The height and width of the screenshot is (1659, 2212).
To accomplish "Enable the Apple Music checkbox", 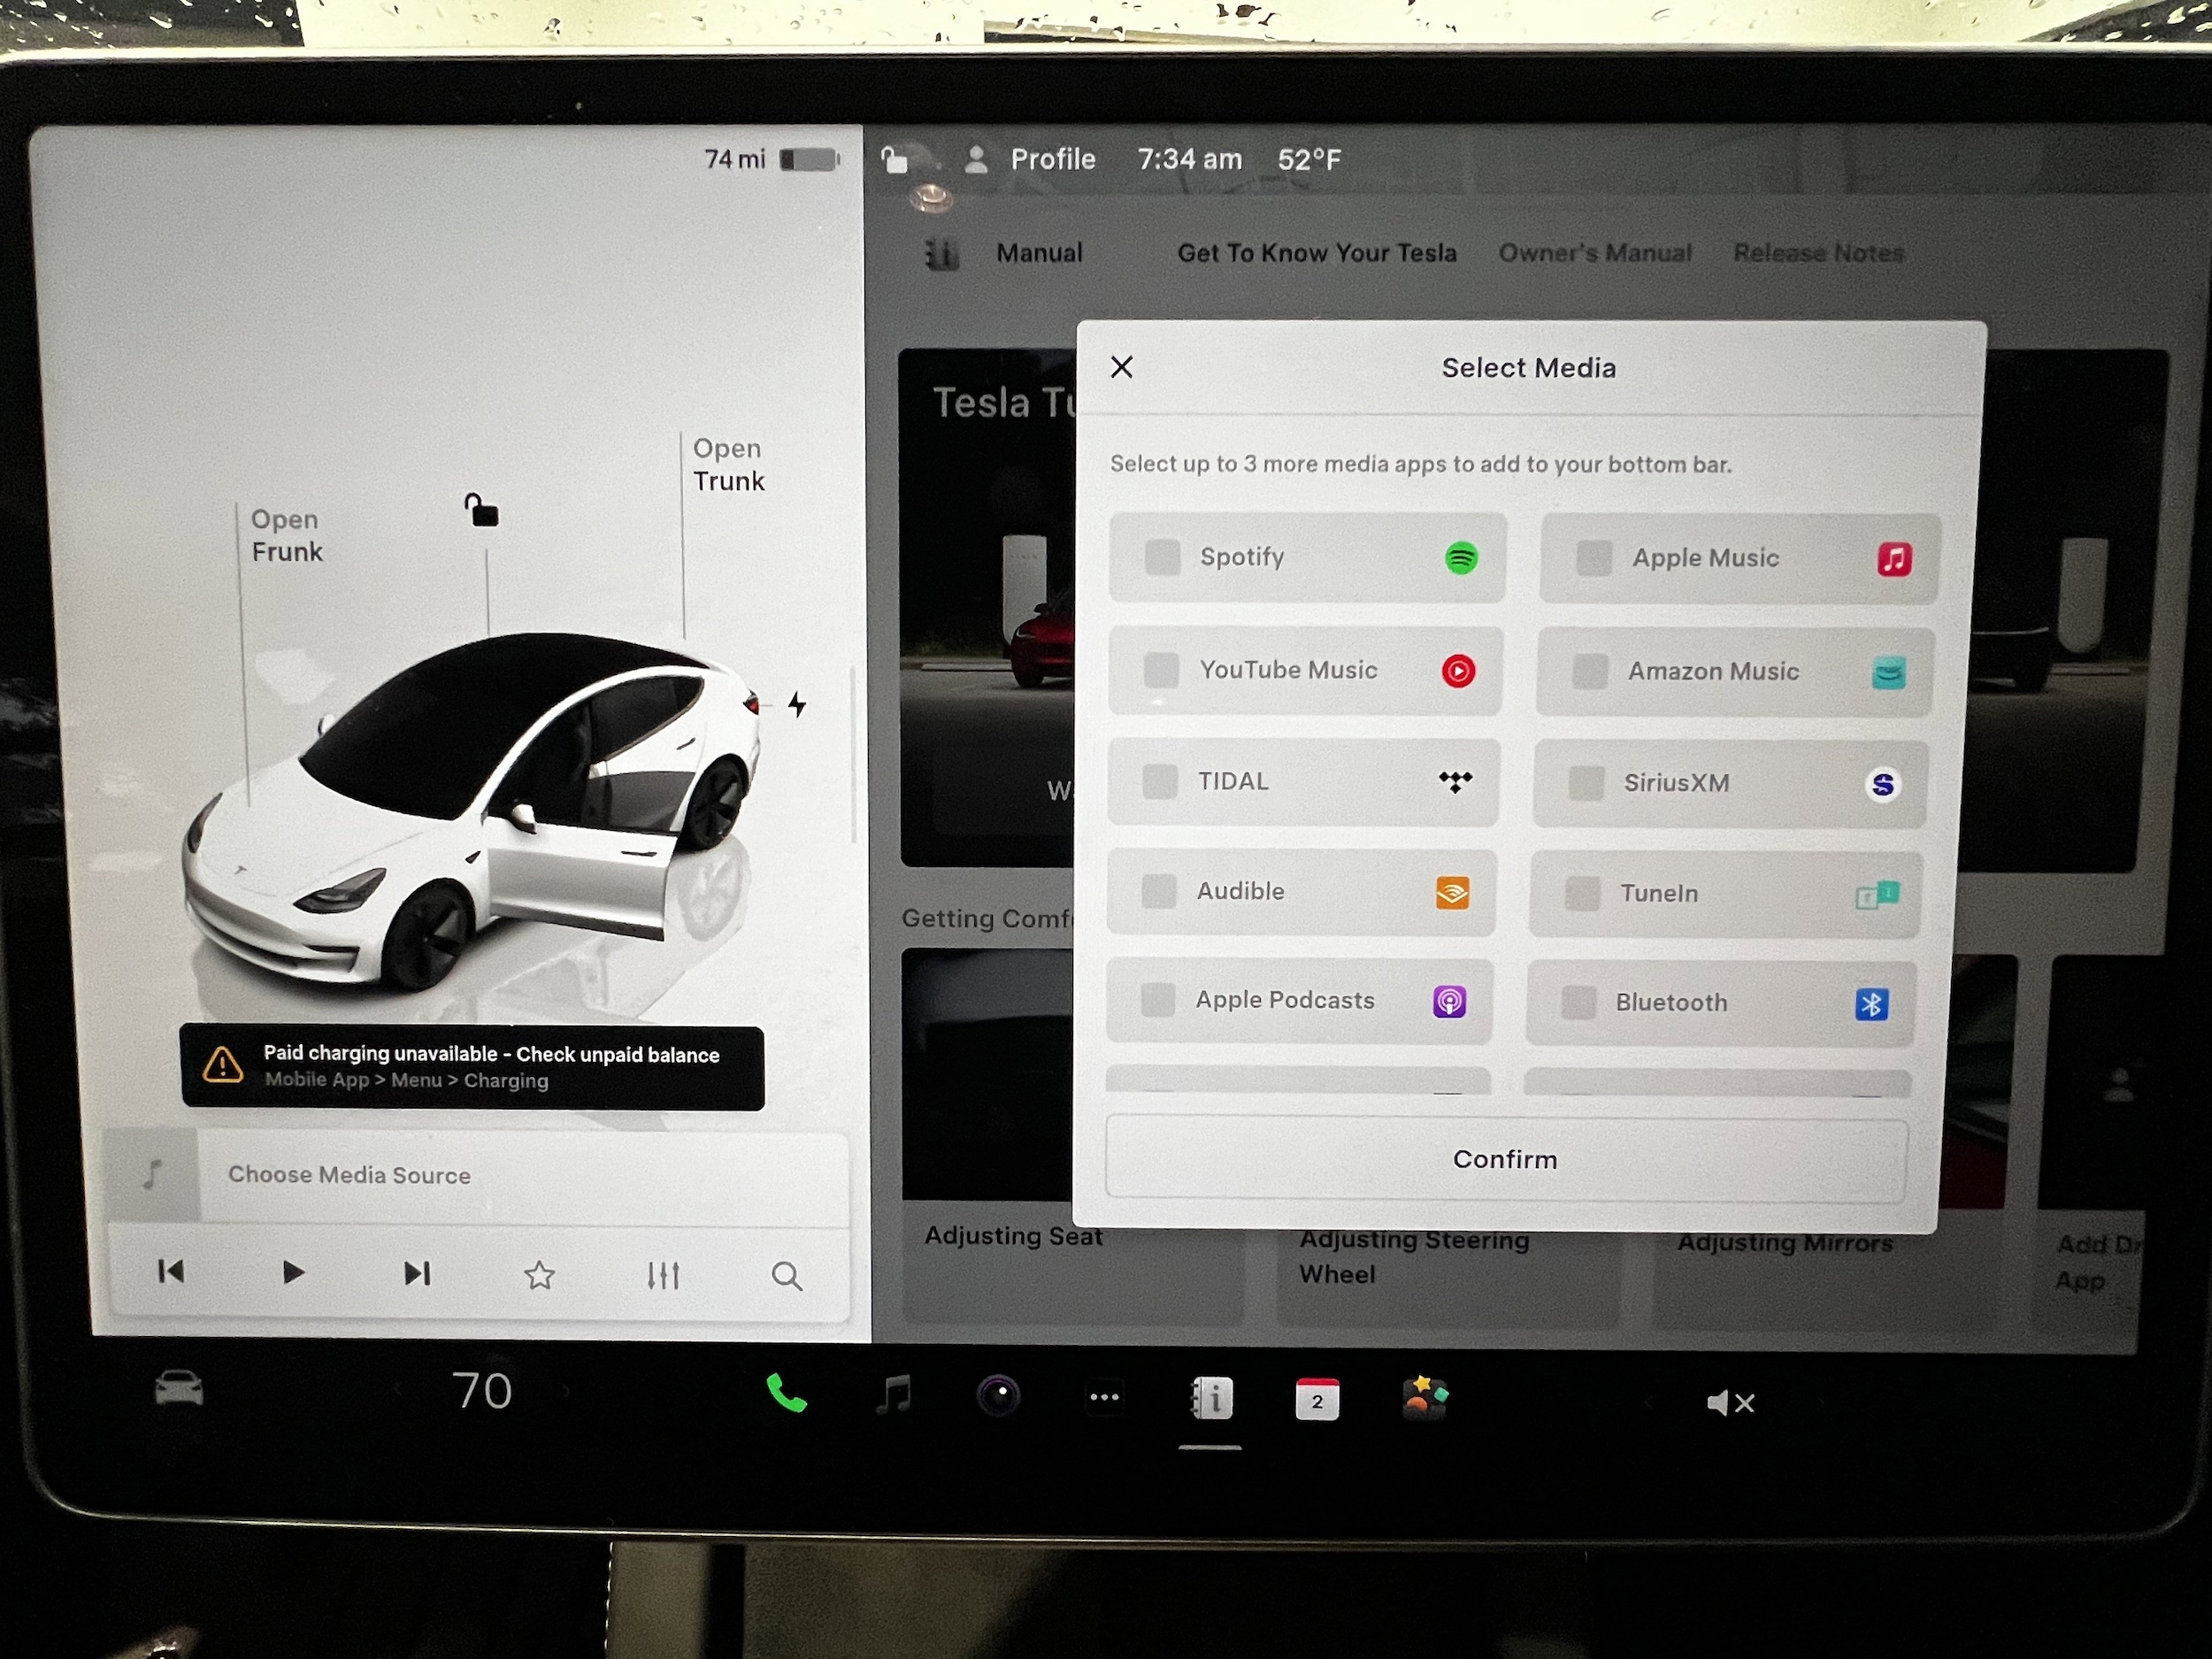I will tap(1594, 558).
